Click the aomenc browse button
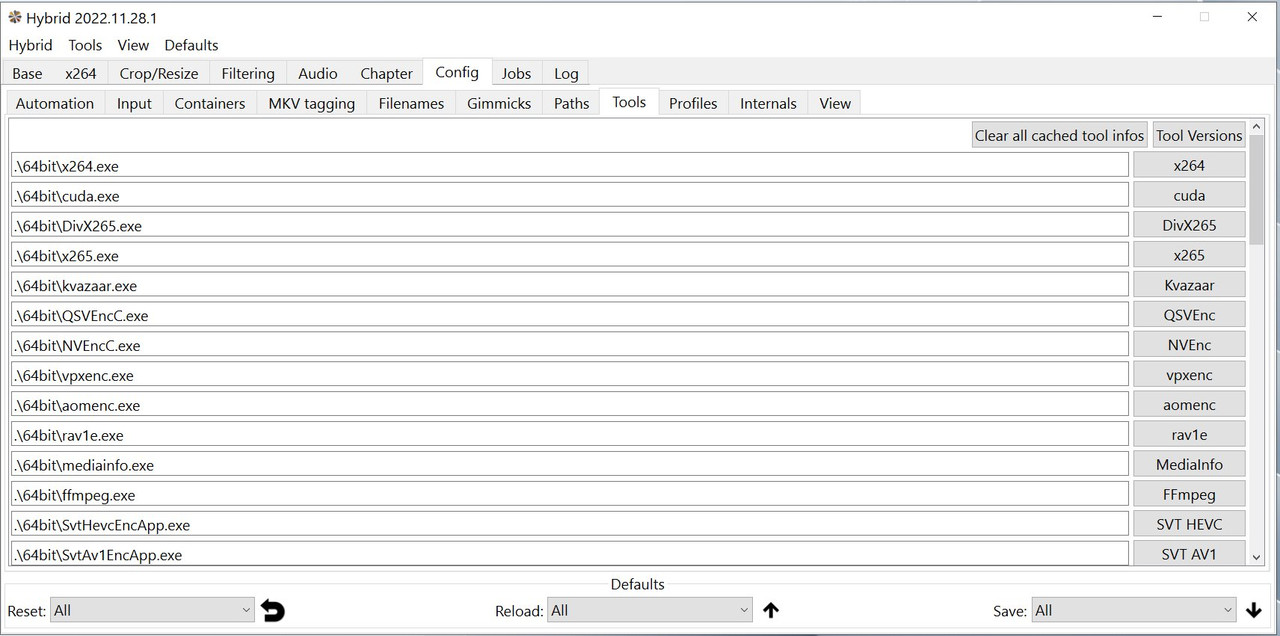The width and height of the screenshot is (1280, 636). (x=1189, y=405)
